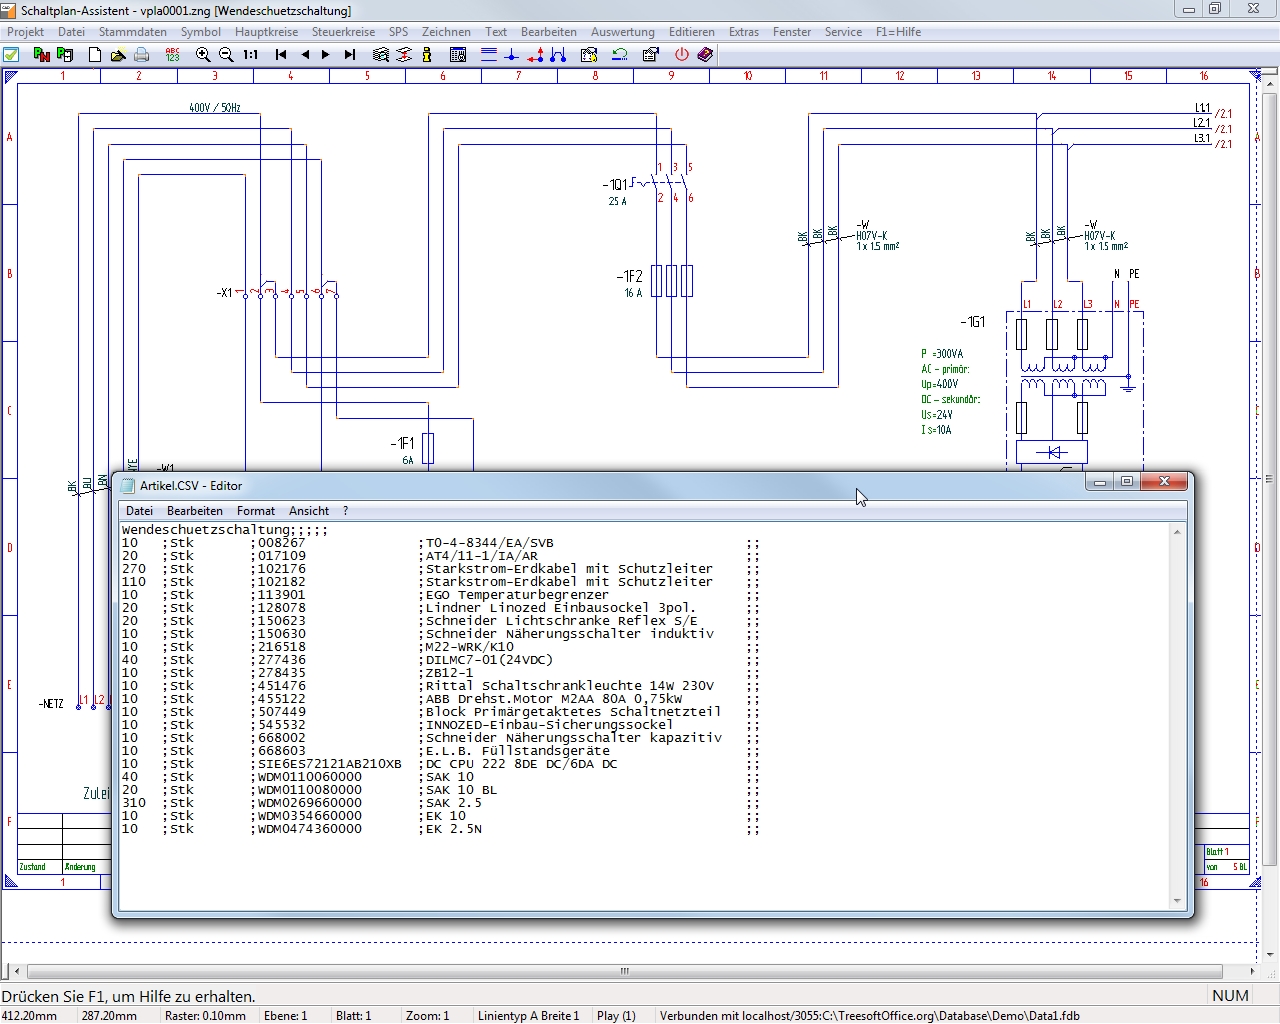
Task: Close the Artikel.CSV editor window
Action: (x=1164, y=482)
